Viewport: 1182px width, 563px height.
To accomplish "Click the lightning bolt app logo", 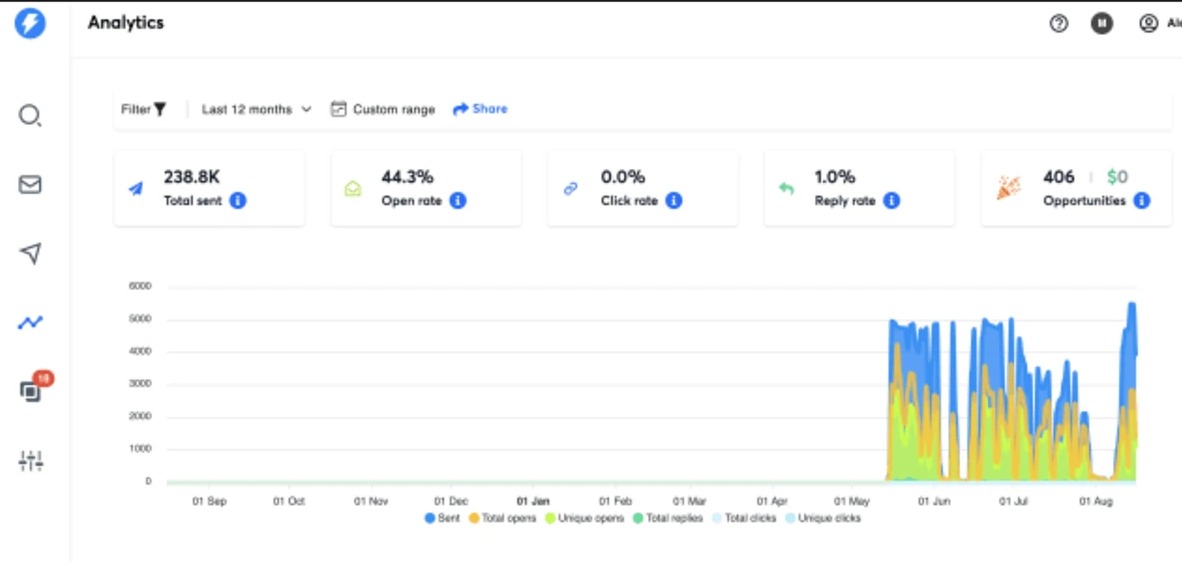I will [30, 23].
